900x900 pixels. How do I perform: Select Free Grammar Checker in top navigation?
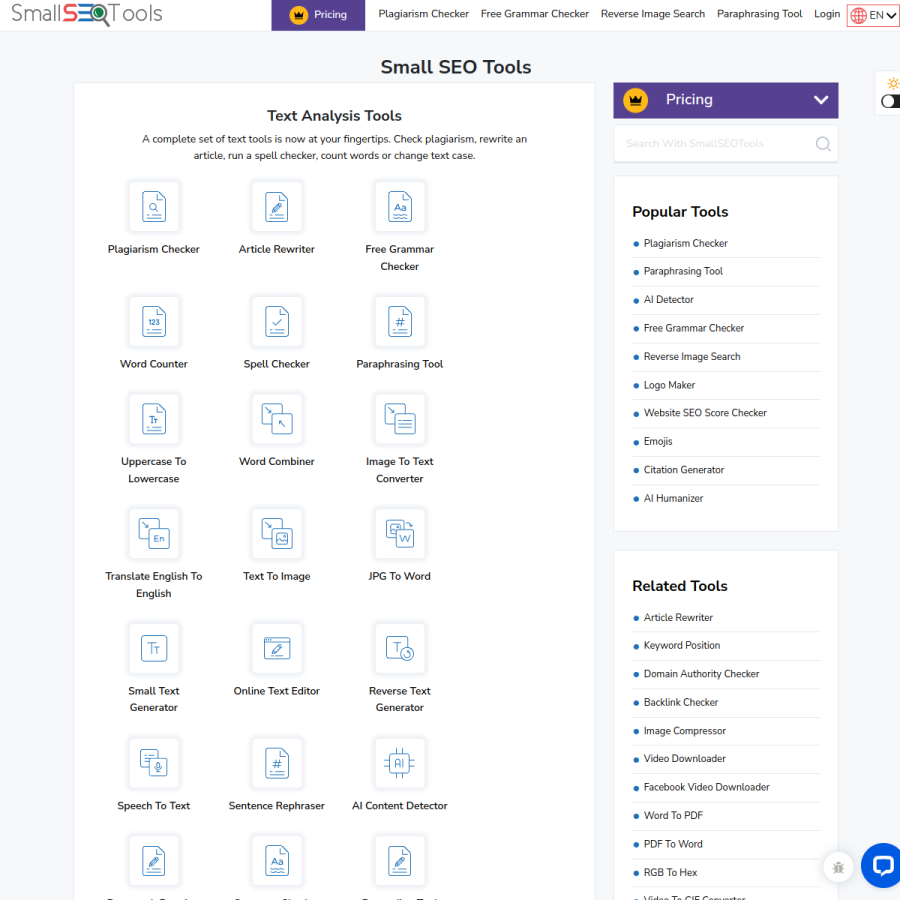click(534, 14)
